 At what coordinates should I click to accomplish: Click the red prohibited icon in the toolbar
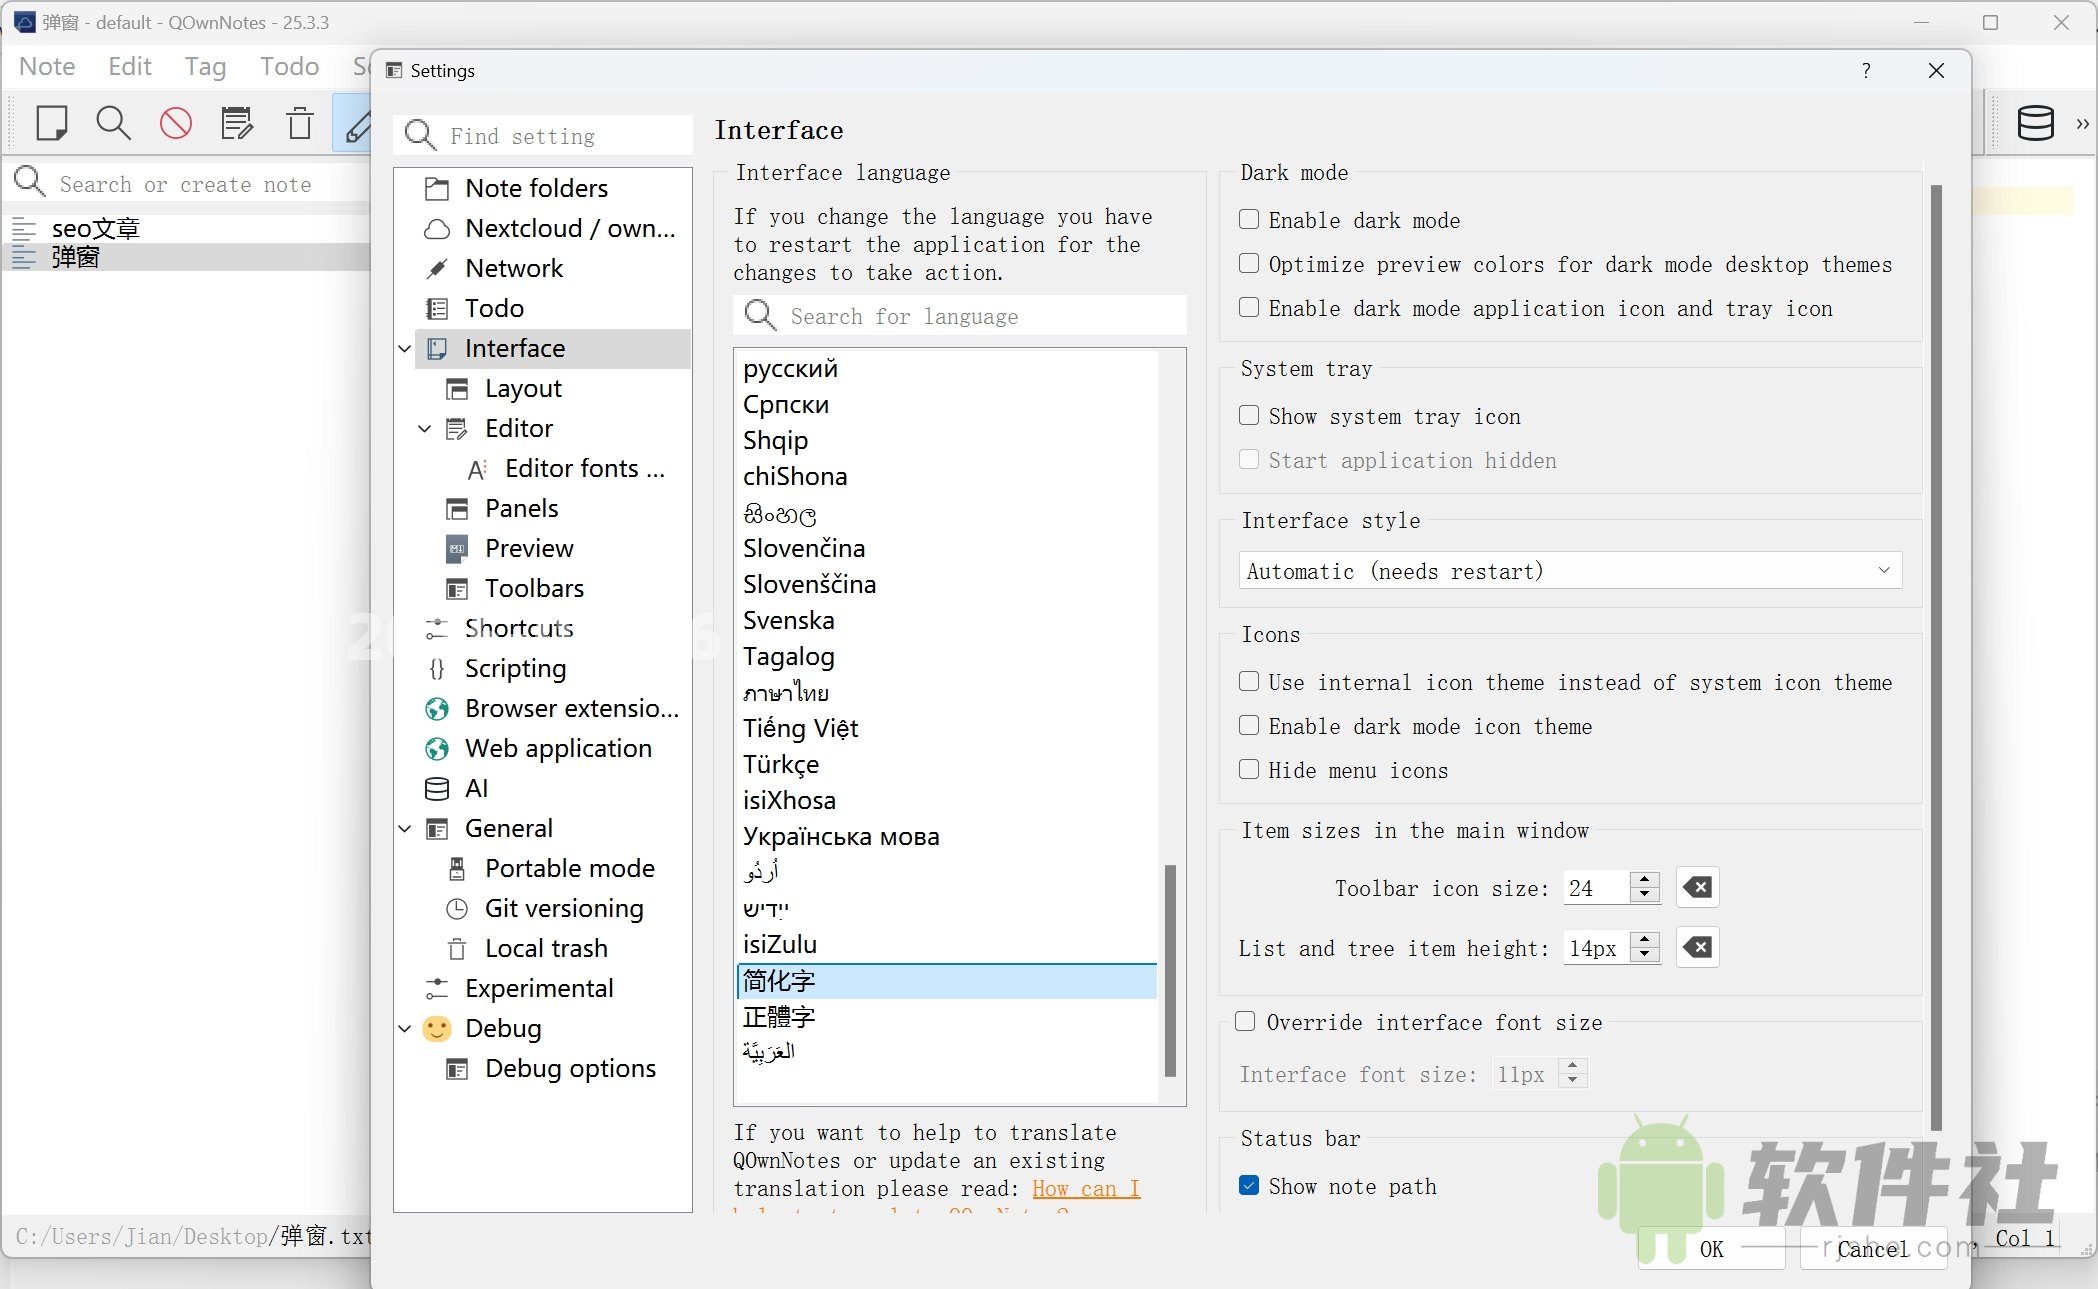point(175,123)
